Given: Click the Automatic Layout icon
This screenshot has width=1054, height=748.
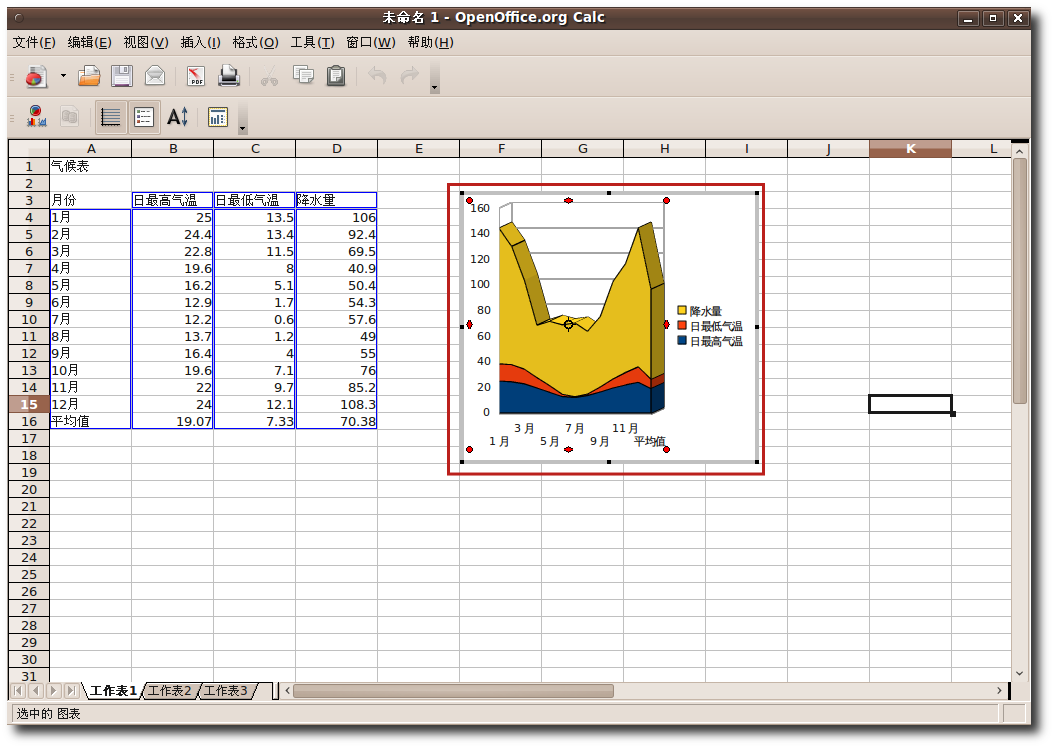Looking at the screenshot, I should coord(218,117).
